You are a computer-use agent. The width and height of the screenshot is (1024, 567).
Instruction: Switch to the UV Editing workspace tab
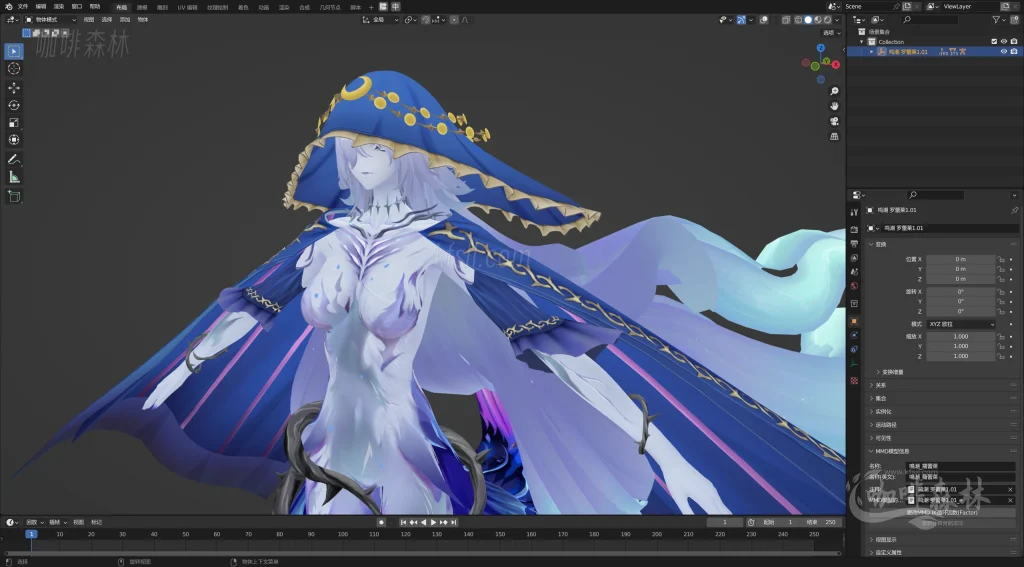coord(187,7)
